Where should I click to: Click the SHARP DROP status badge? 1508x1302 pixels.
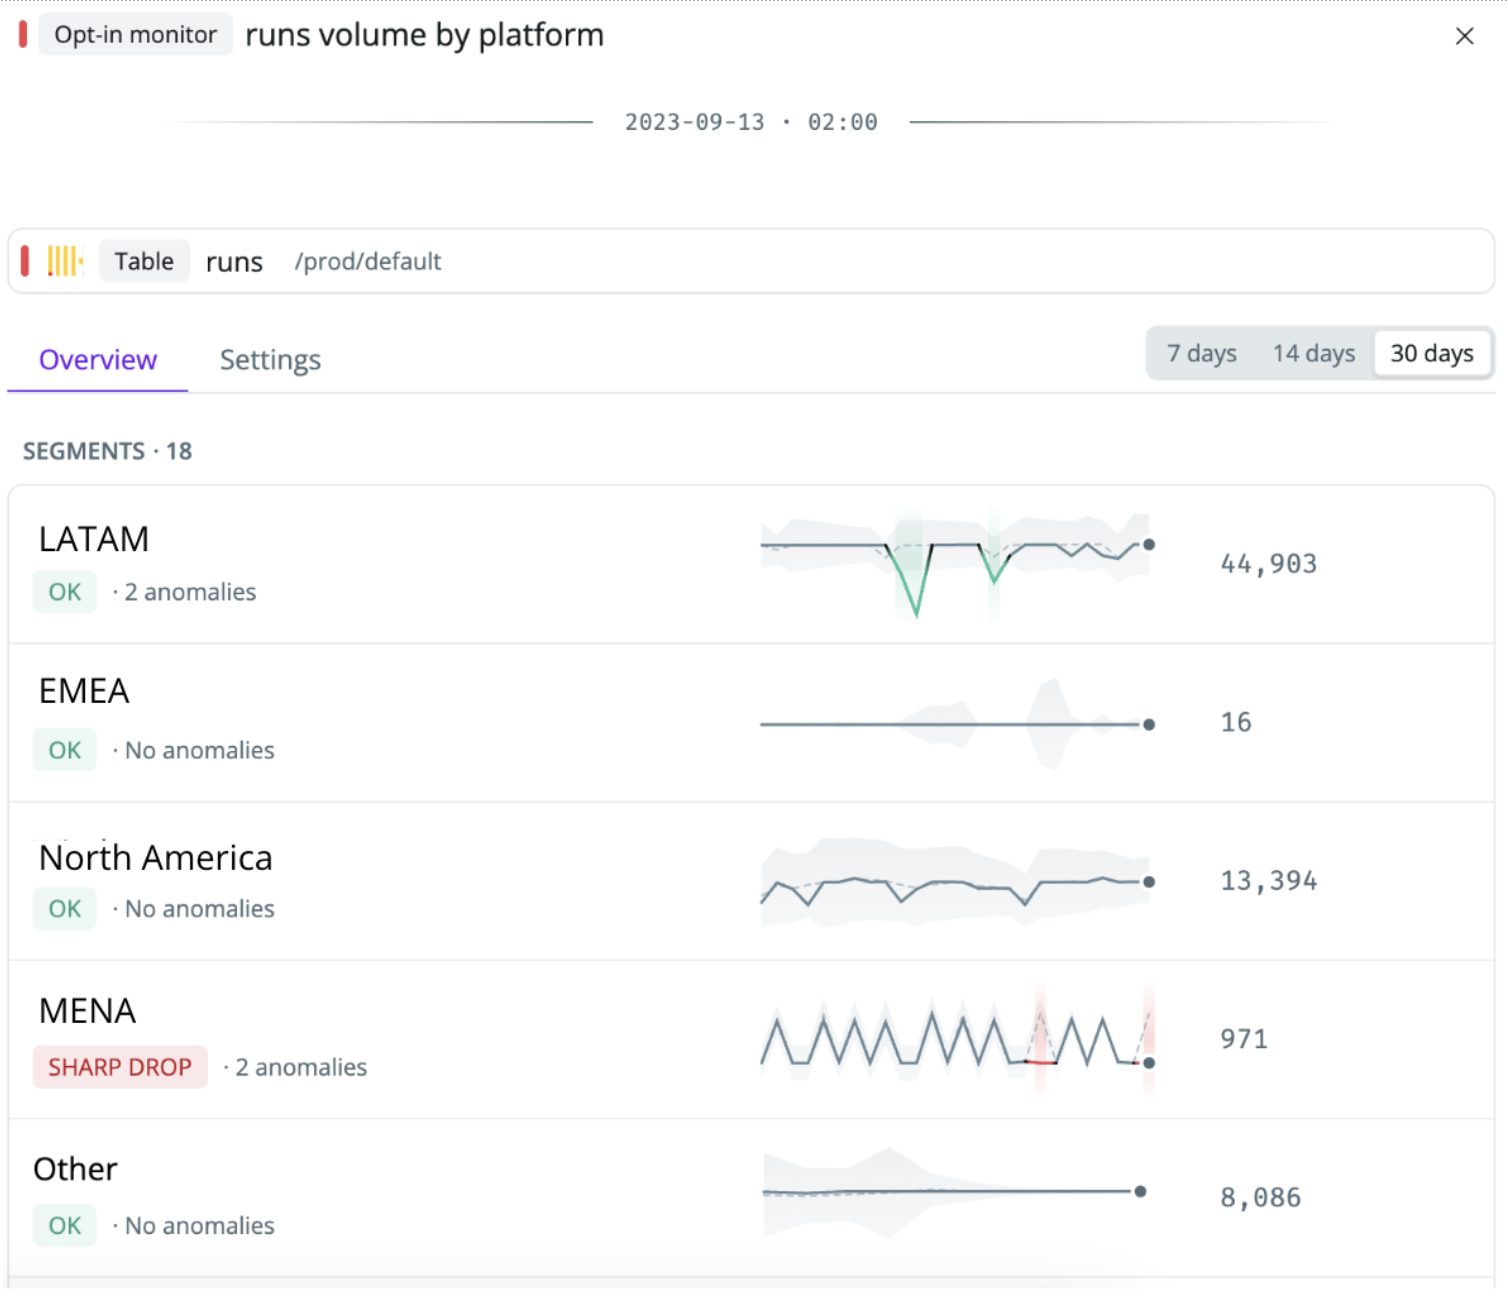tap(120, 1067)
